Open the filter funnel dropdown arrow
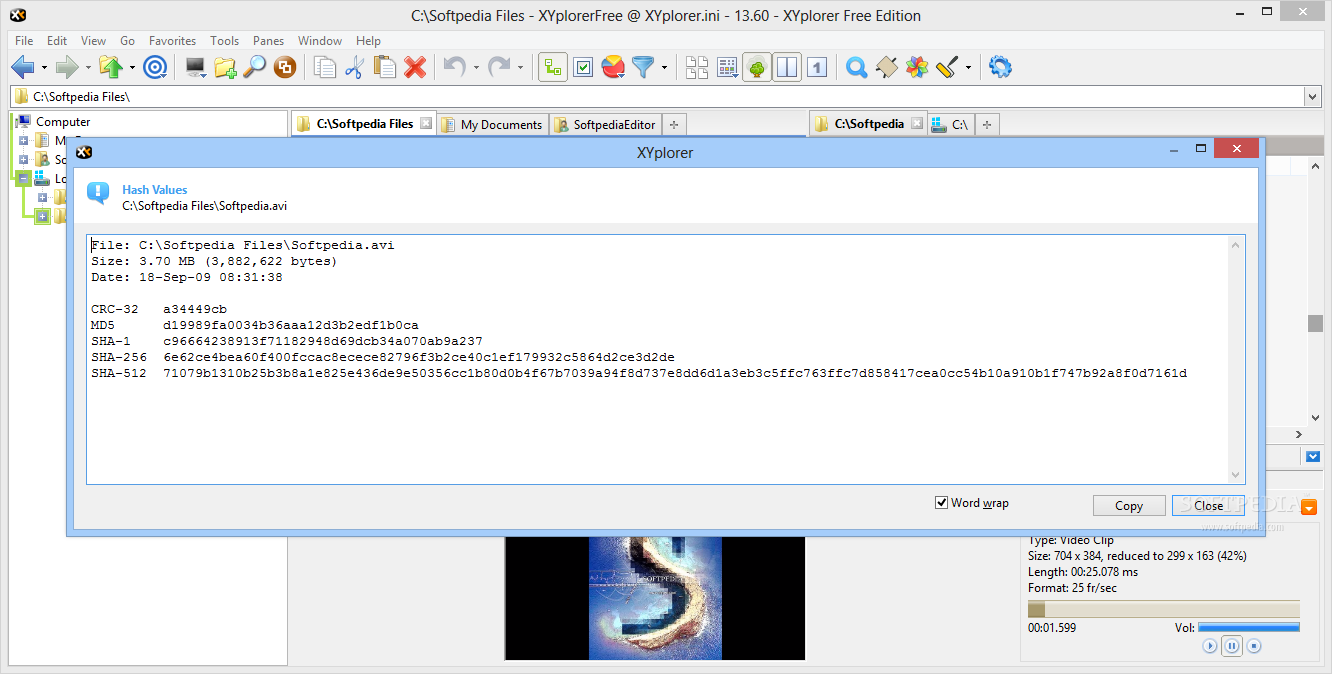The height and width of the screenshot is (674, 1332). click(664, 68)
